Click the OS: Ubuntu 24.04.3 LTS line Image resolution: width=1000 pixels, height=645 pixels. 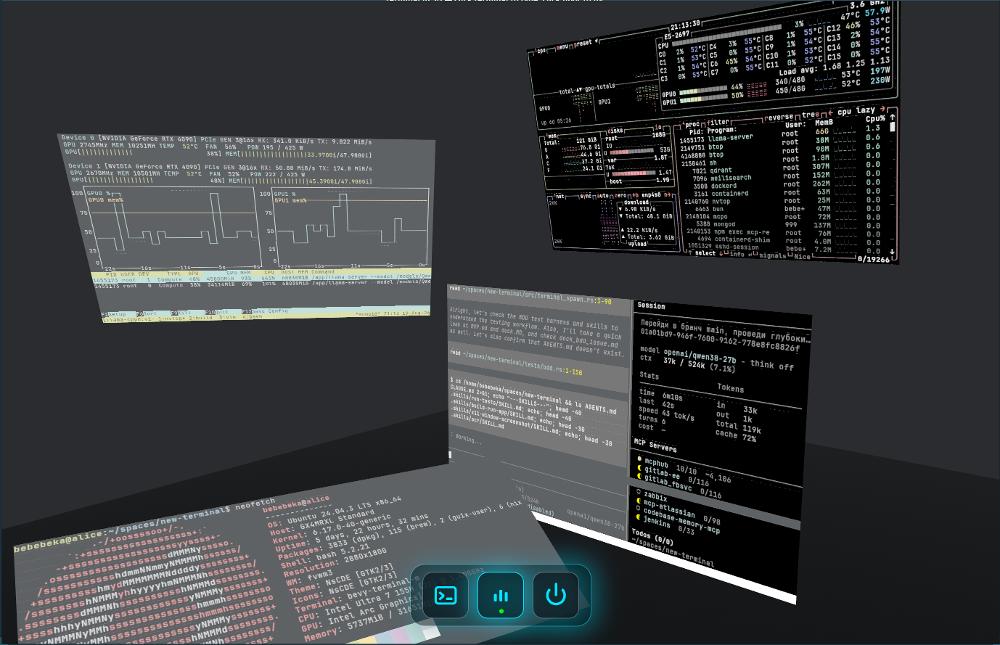point(334,512)
